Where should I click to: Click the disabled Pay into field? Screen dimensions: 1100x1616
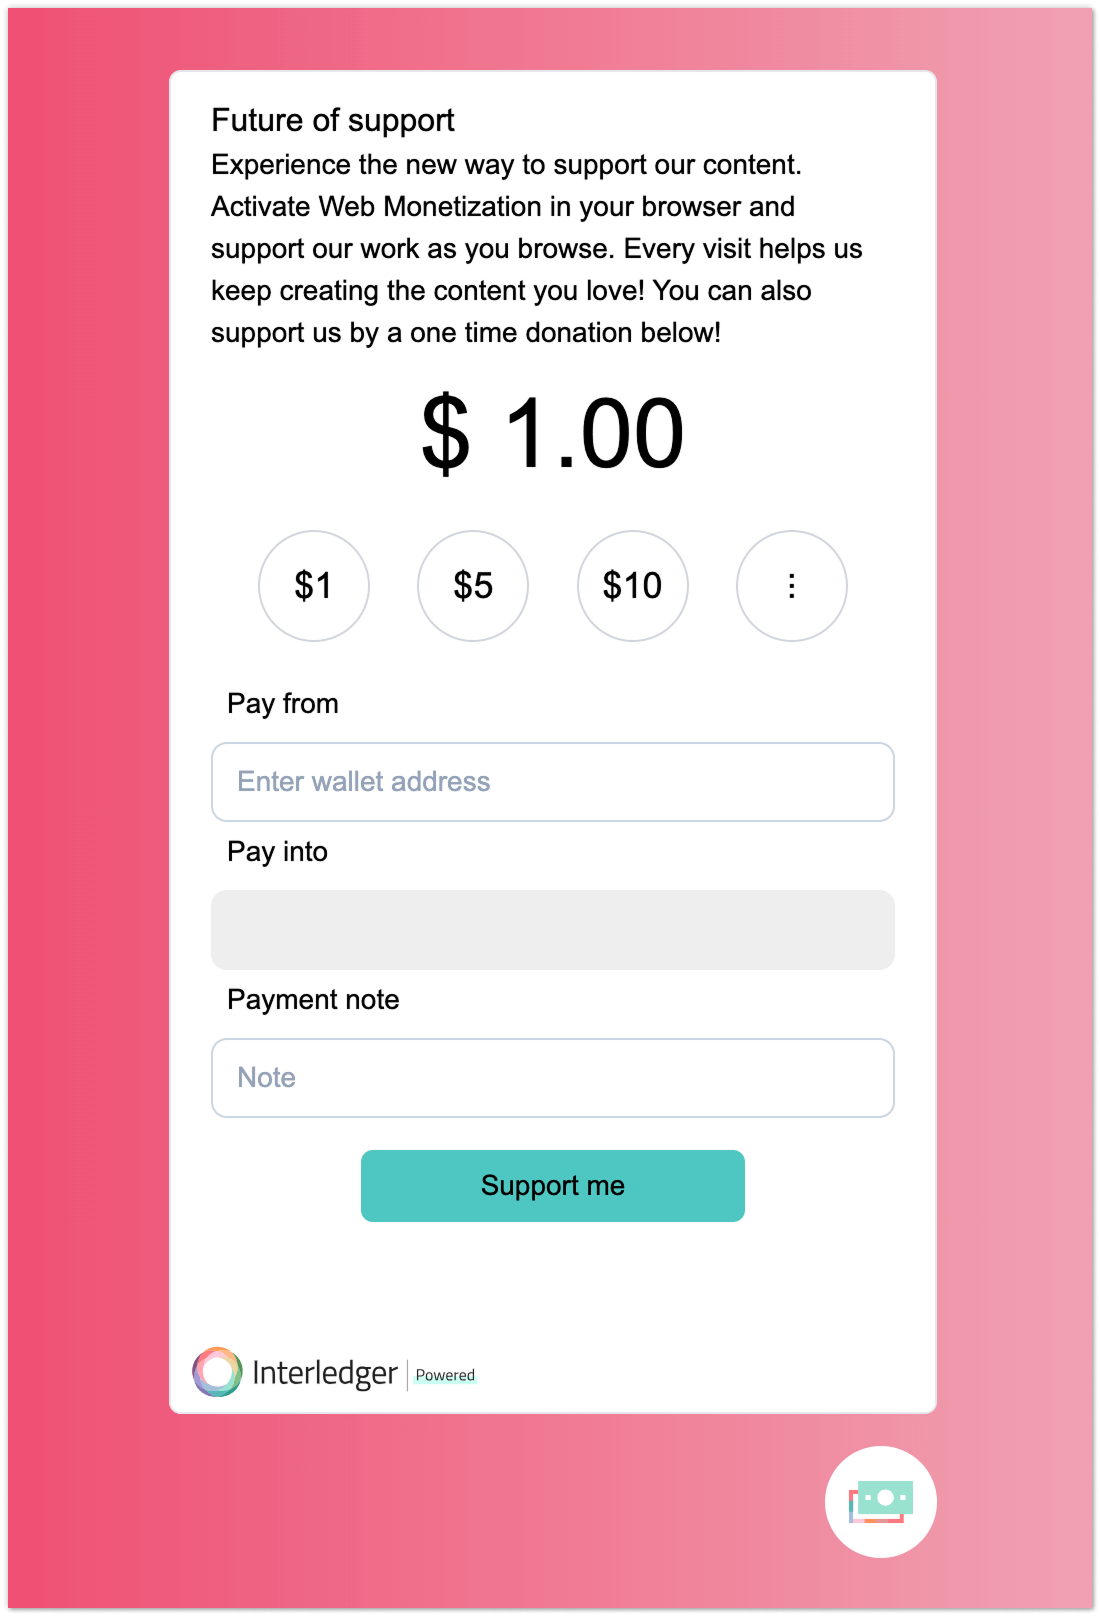pos(552,930)
